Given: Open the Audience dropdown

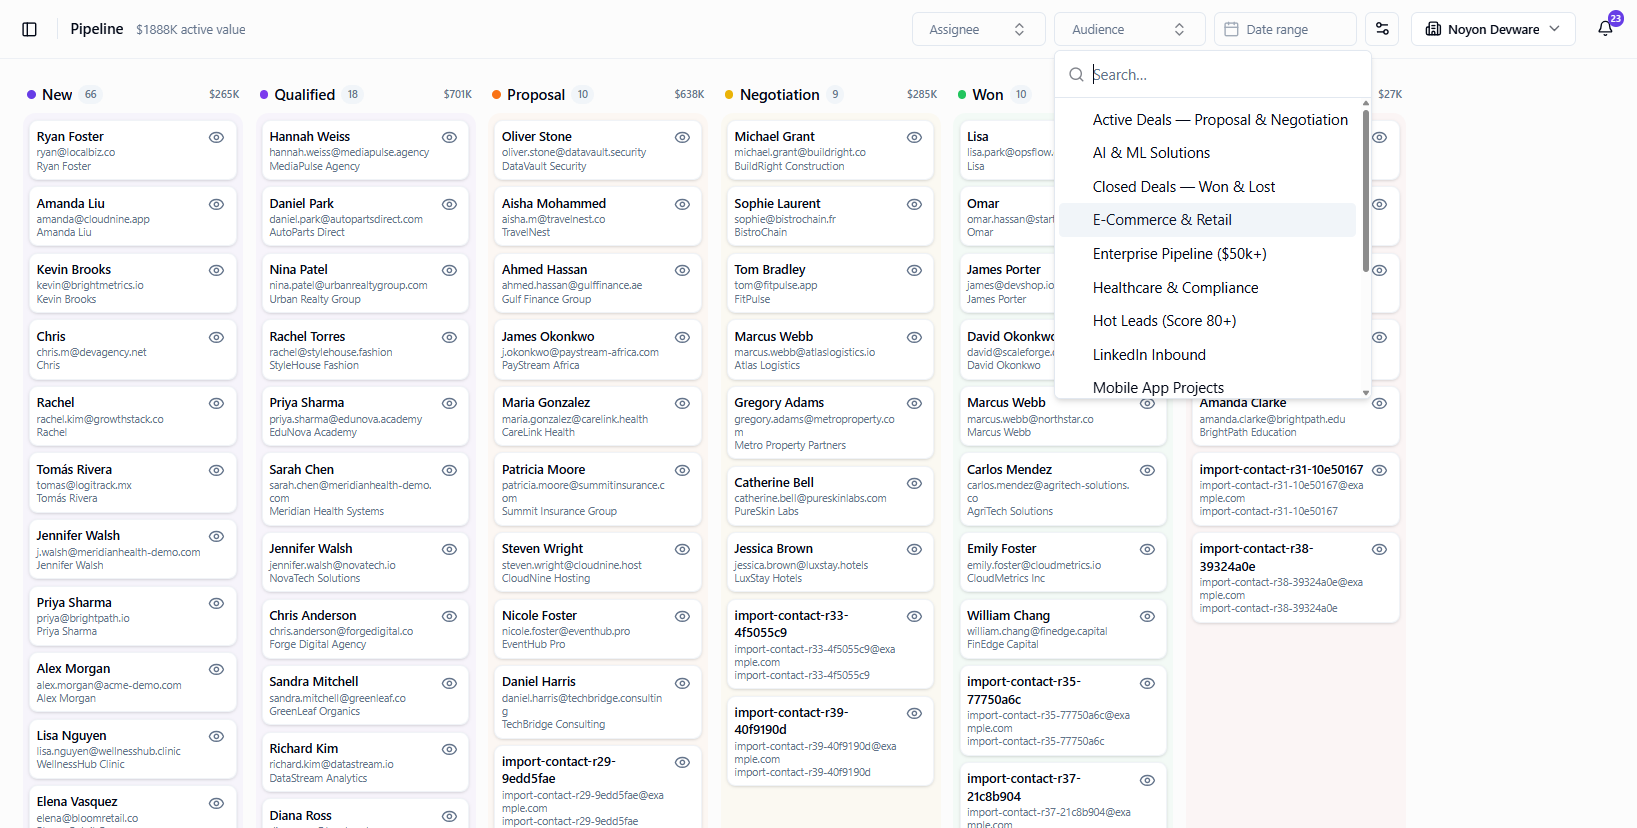Looking at the screenshot, I should 1128,29.
